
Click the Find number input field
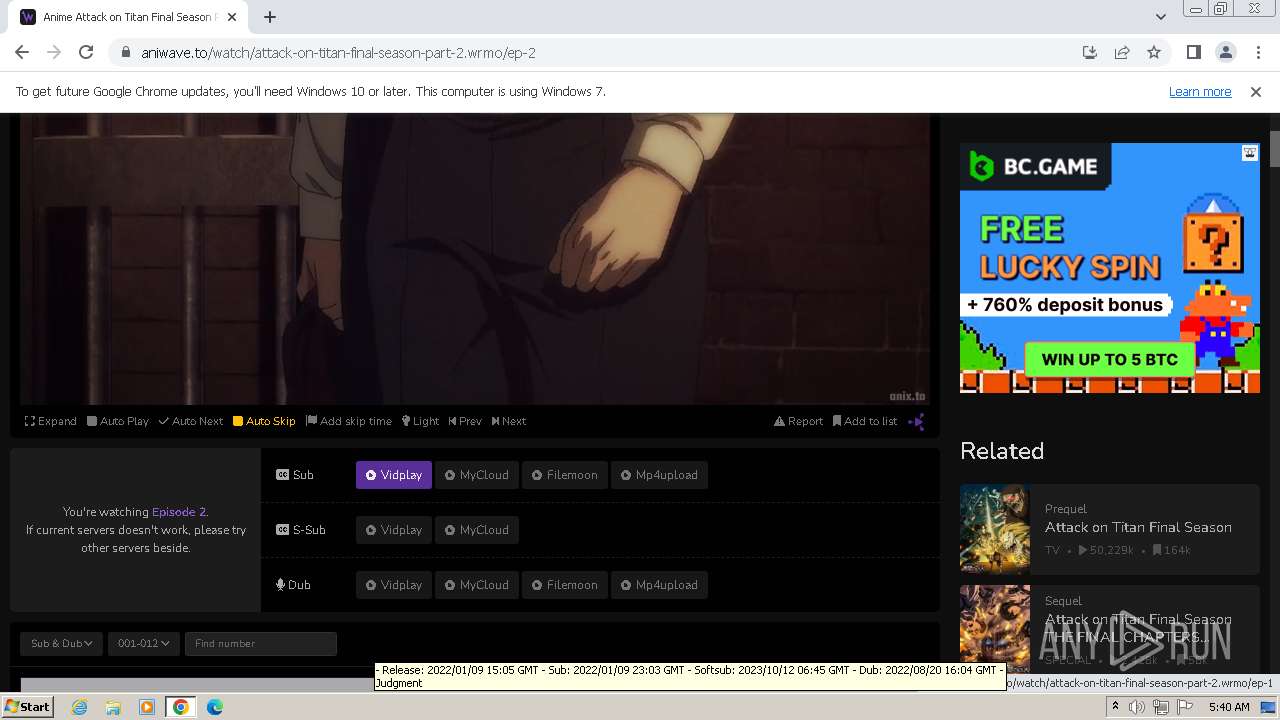click(x=260, y=643)
